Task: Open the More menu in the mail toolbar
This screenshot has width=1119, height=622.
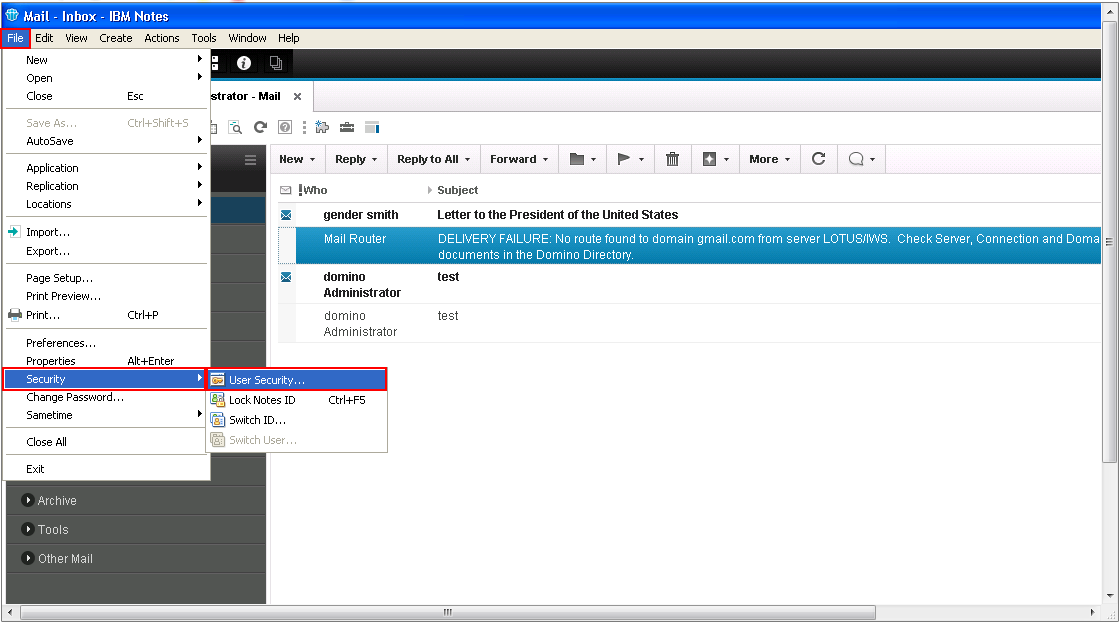Action: tap(765, 158)
